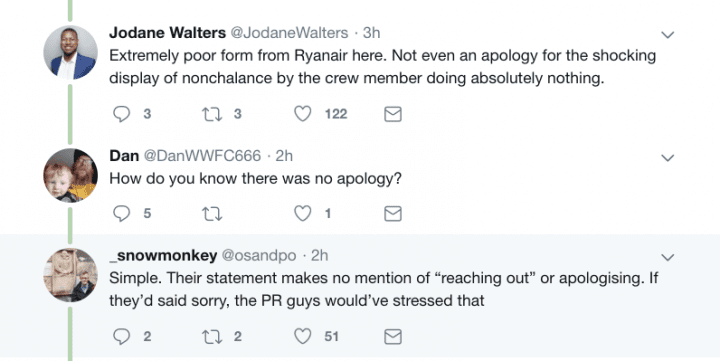Retweet Jodane Walters' Ryanair tweet
Screen dimensions: 720x361
212,114
